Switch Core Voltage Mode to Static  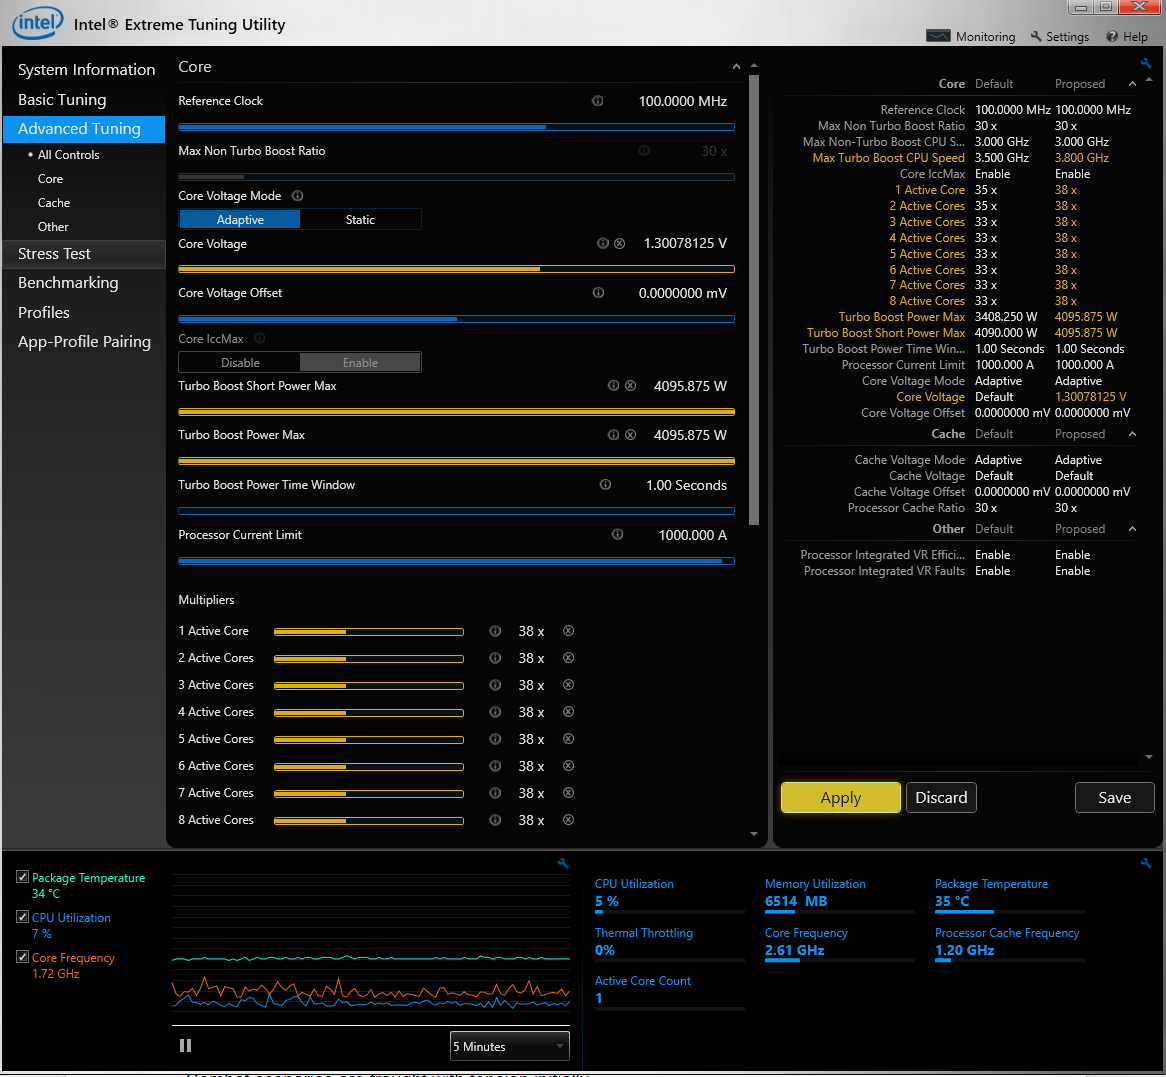360,218
